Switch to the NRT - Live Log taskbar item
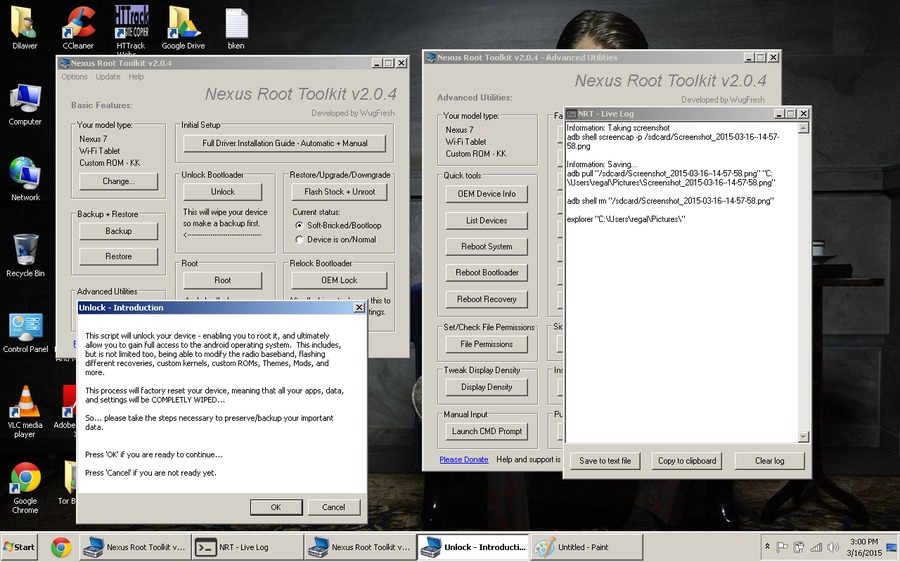900x562 pixels. point(248,547)
